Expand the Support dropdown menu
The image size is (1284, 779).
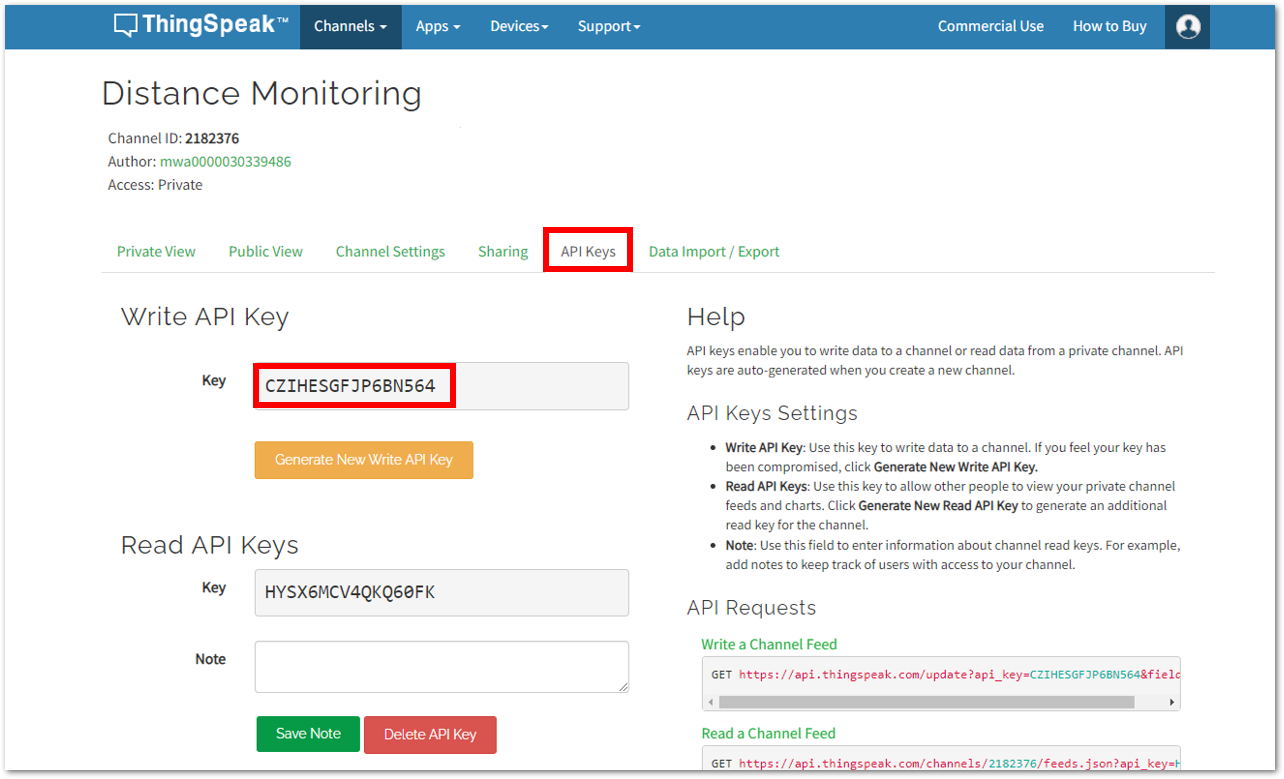coord(609,26)
